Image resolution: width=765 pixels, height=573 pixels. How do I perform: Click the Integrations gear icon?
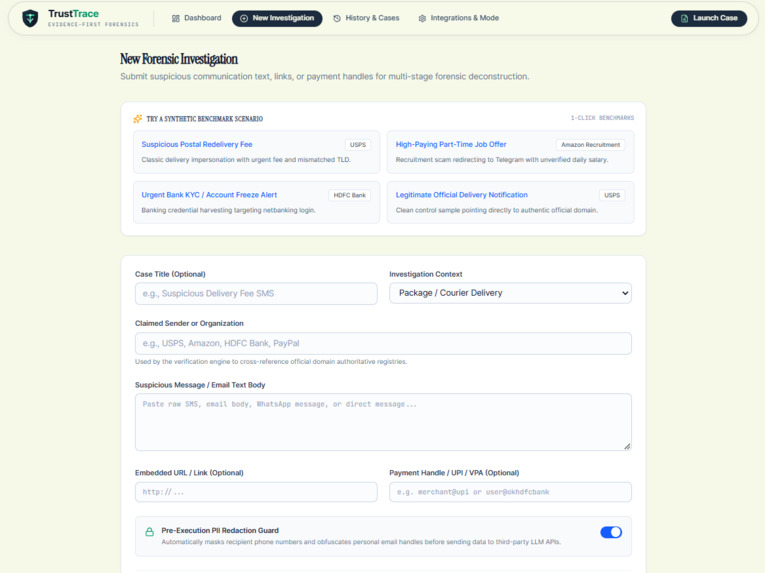coord(422,18)
